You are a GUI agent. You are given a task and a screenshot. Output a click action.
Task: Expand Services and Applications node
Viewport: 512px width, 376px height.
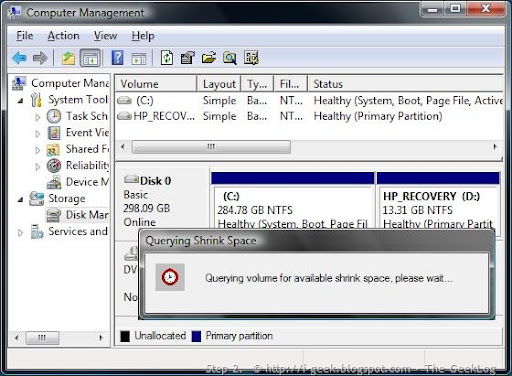[x=20, y=232]
